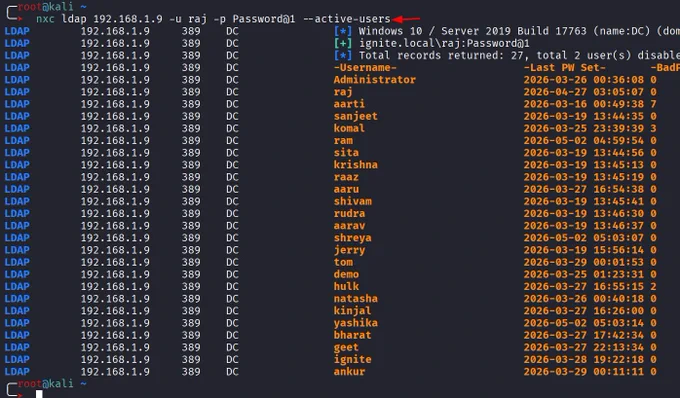Click the date '2026-03-28 19:22:18' for ignite
Image resolution: width=680 pixels, height=398 pixels.
(x=583, y=359)
